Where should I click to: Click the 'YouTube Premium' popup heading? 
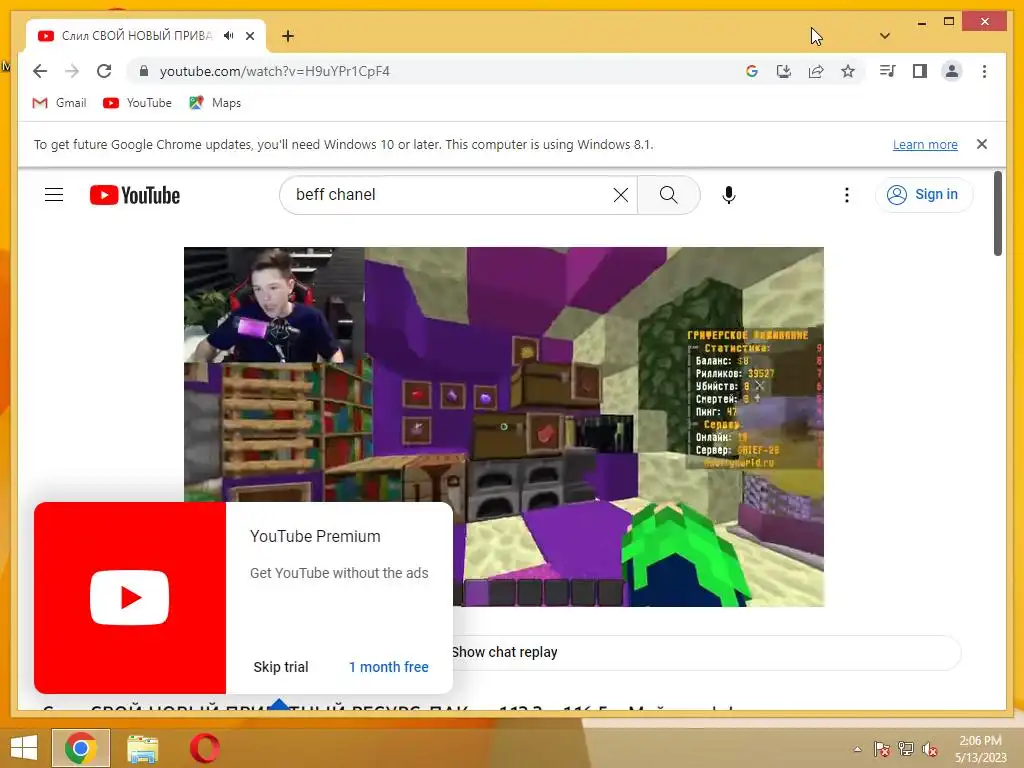tap(315, 536)
